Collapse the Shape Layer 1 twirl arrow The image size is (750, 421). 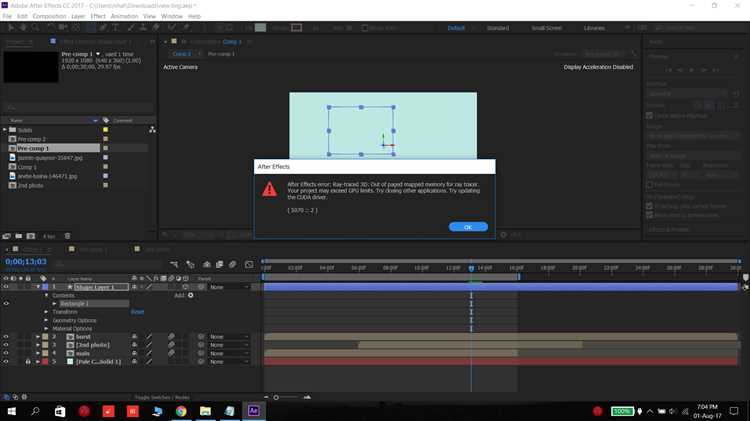tap(38, 287)
